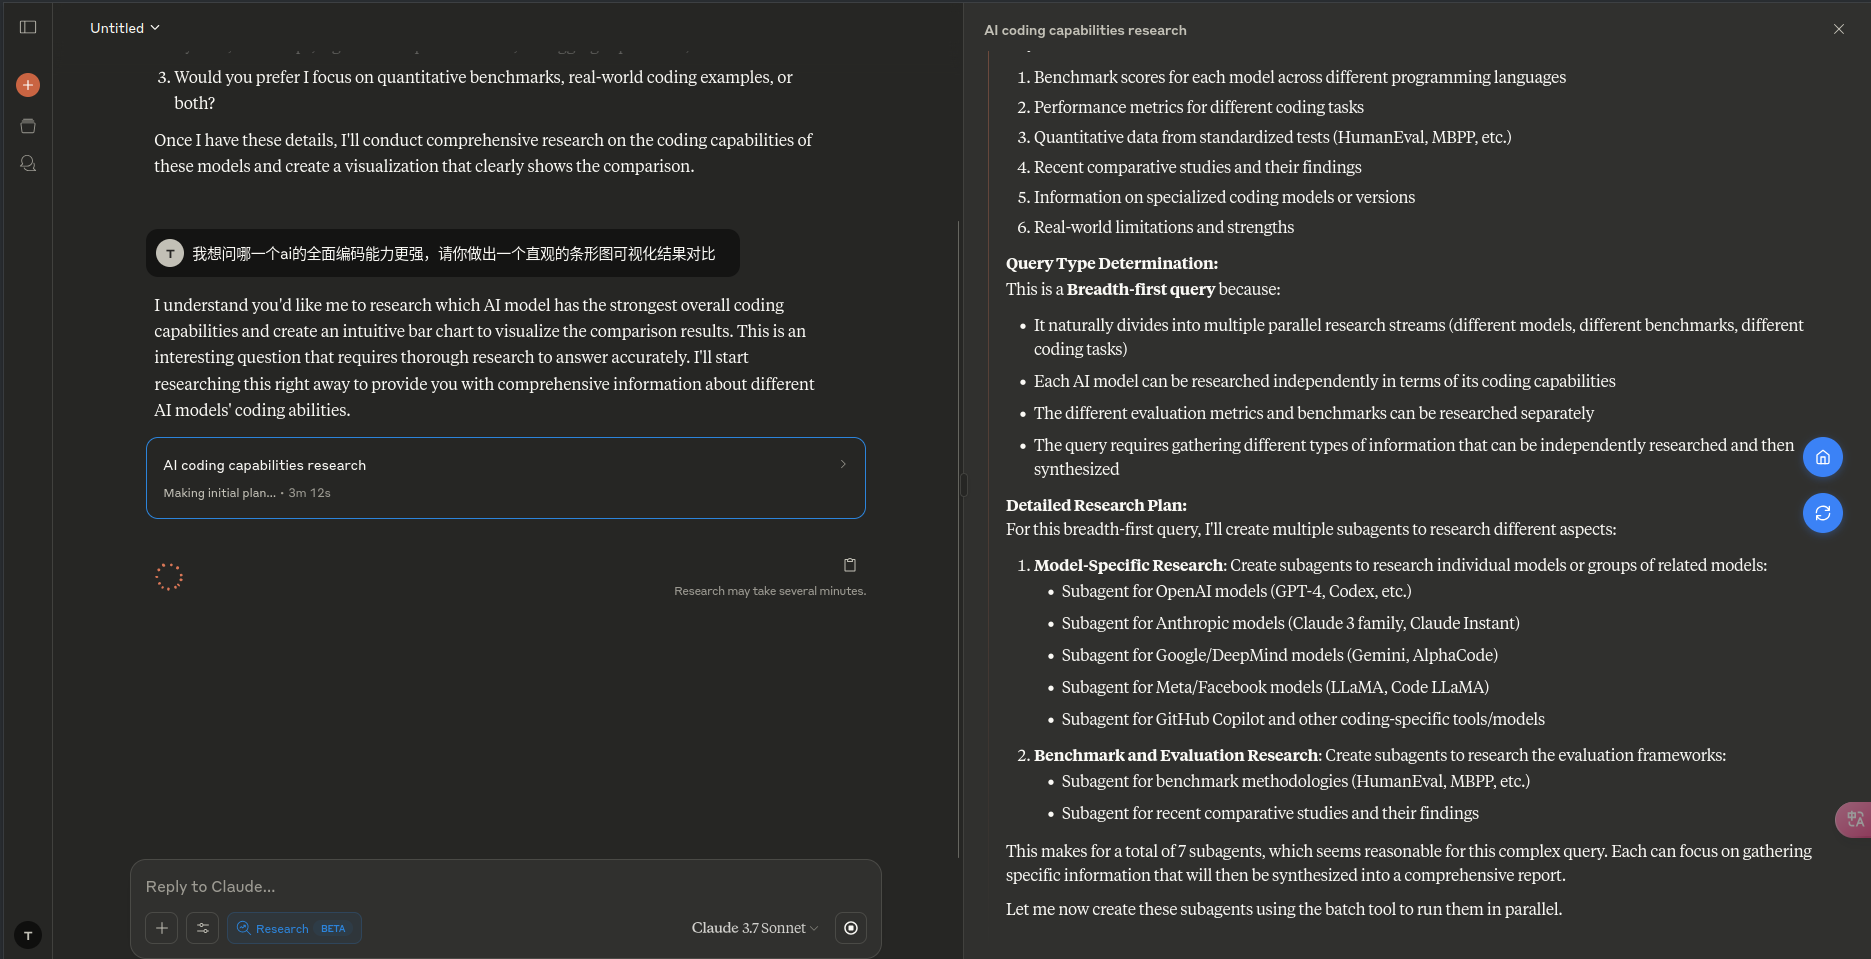Image resolution: width=1871 pixels, height=959 pixels.
Task: Click the panel title 'AI coding capabilities research'
Action: [1085, 30]
